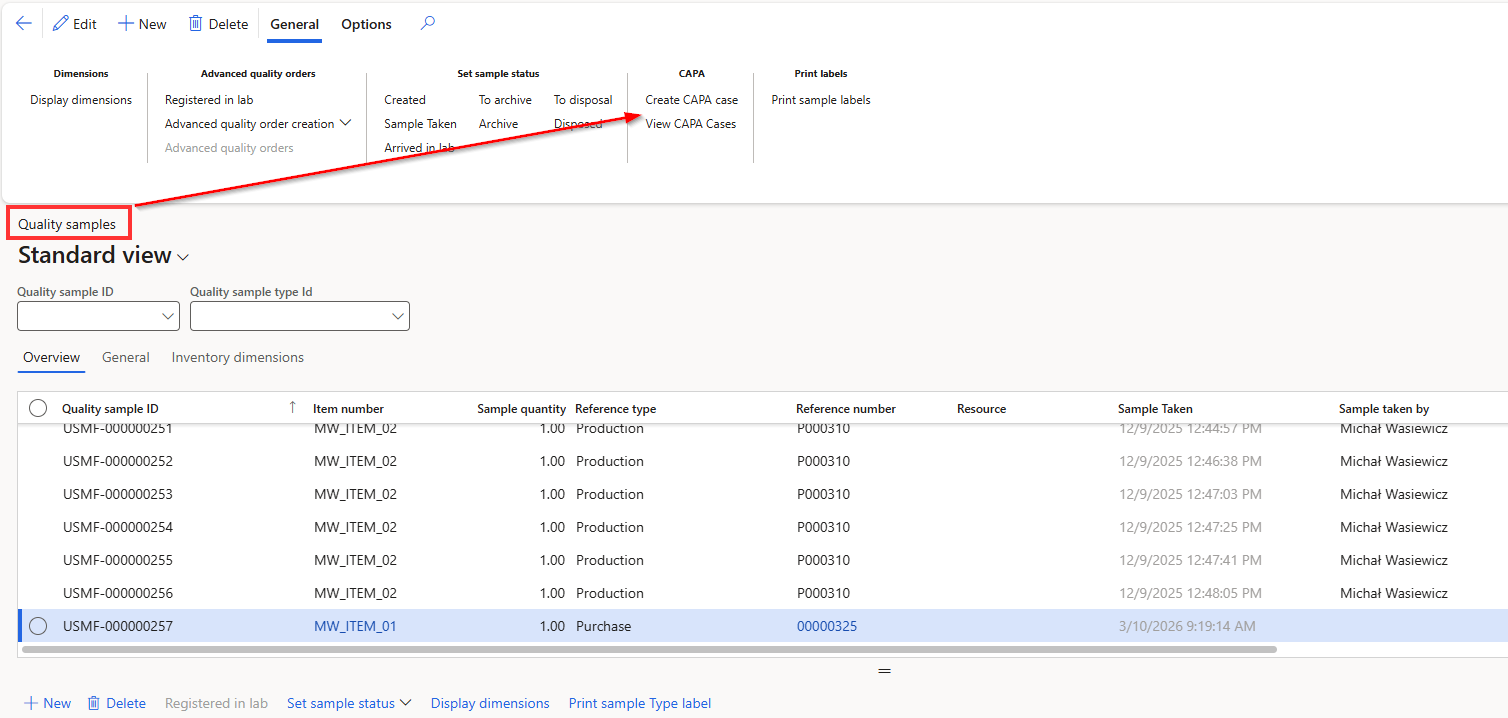The width and height of the screenshot is (1508, 718).
Task: Click the back arrow icon
Action: pyautogui.click(x=24, y=24)
